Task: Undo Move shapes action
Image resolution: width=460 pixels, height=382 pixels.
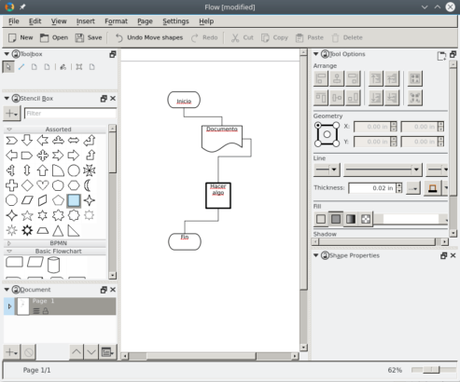Action: pyautogui.click(x=149, y=38)
